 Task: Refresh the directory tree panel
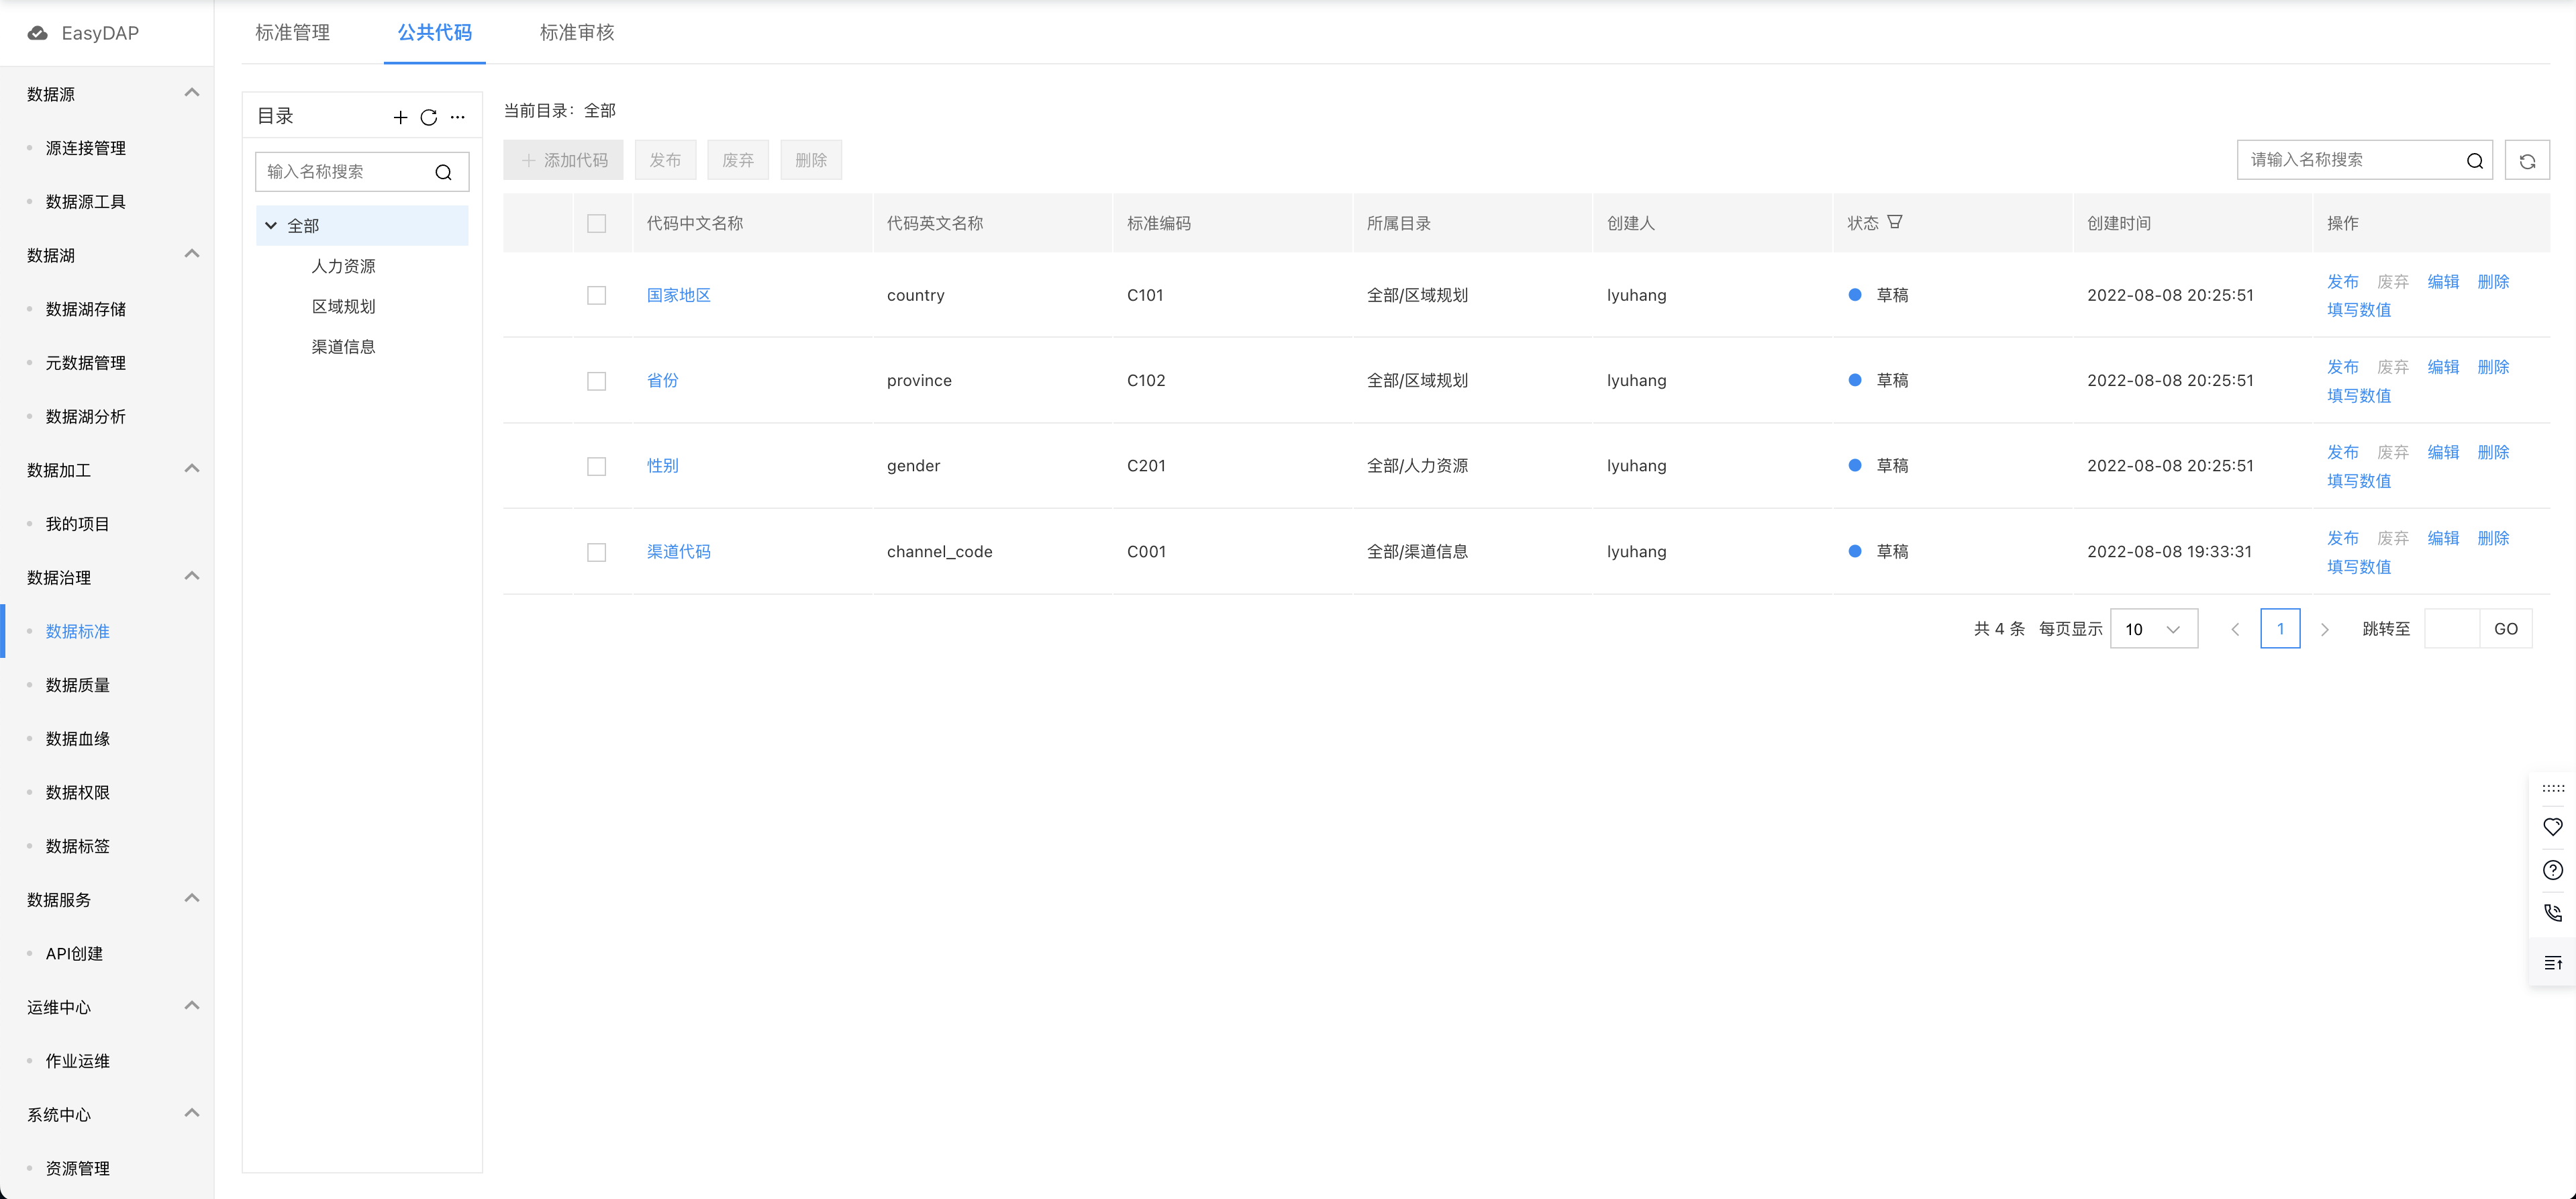point(429,117)
